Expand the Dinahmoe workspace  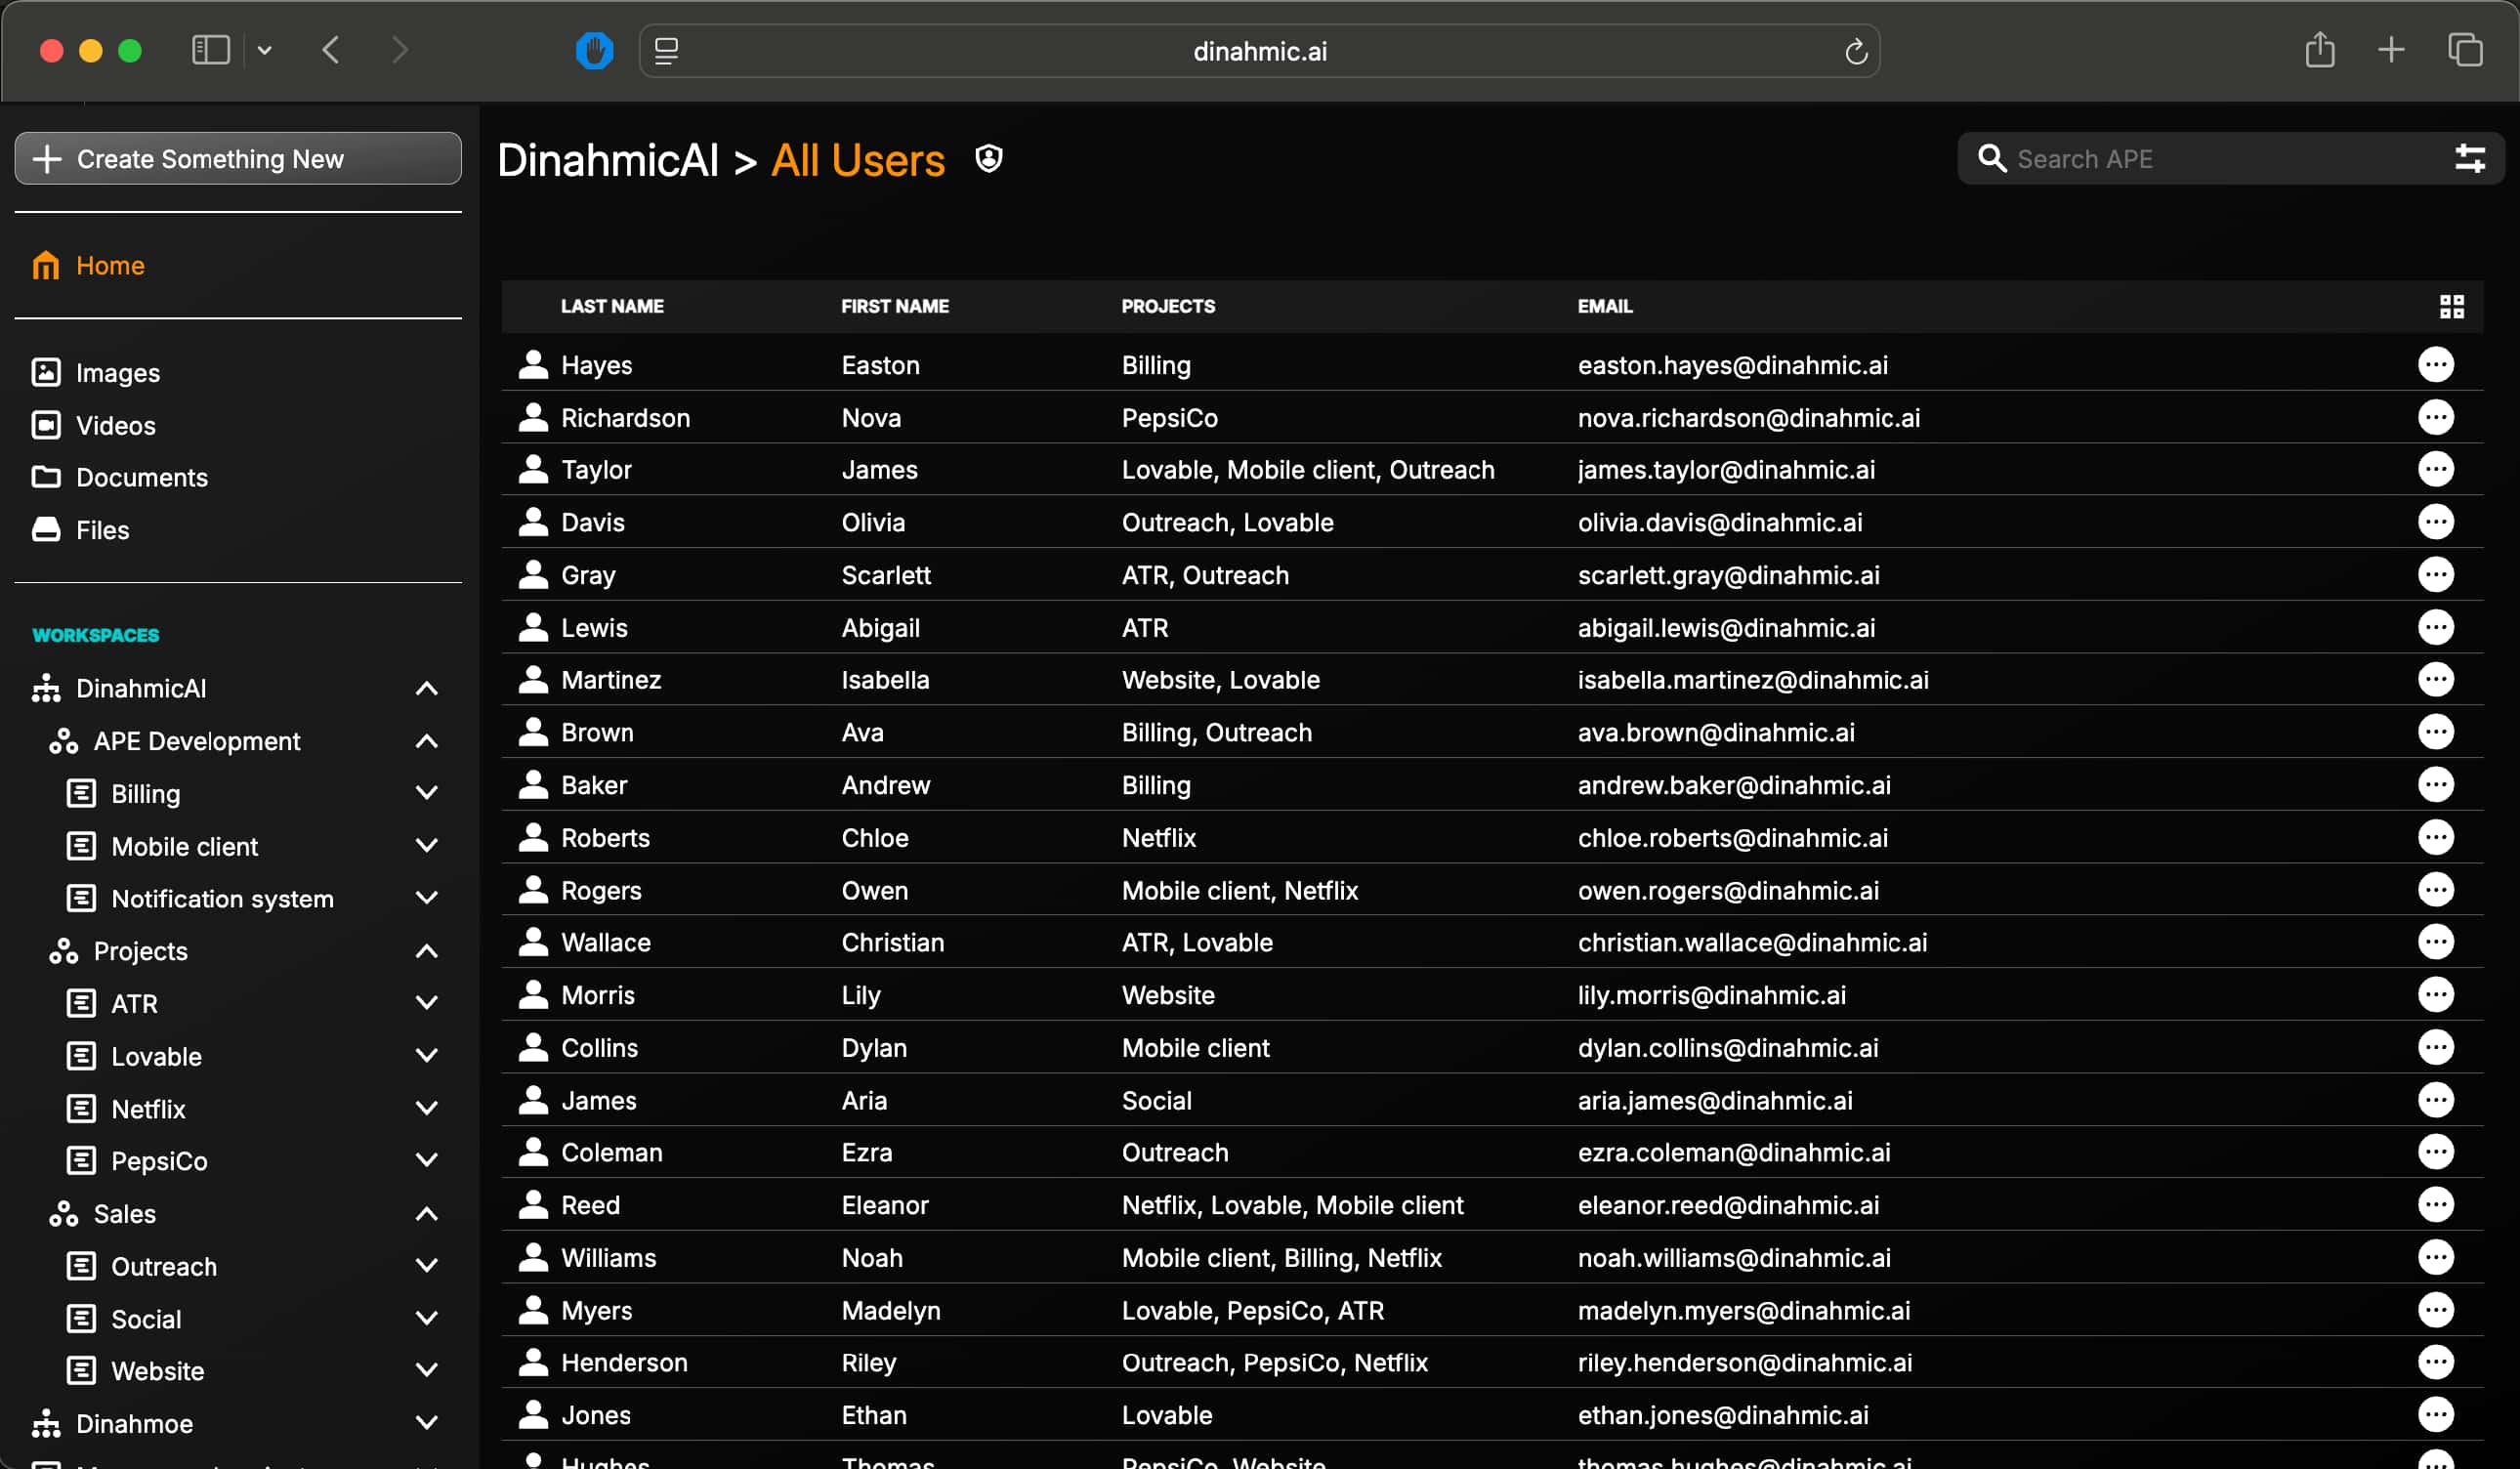click(427, 1423)
